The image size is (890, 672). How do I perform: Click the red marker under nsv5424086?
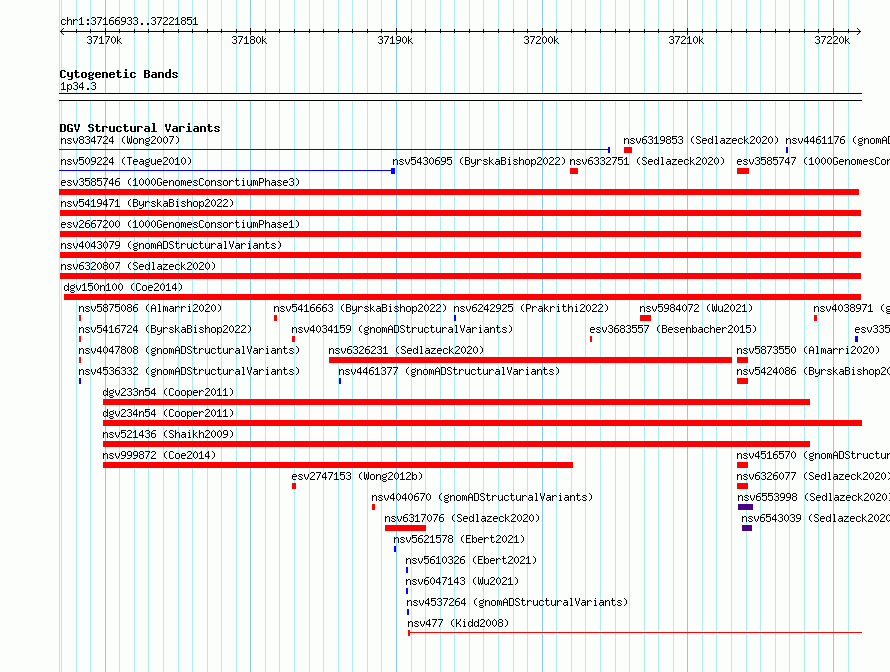point(742,381)
